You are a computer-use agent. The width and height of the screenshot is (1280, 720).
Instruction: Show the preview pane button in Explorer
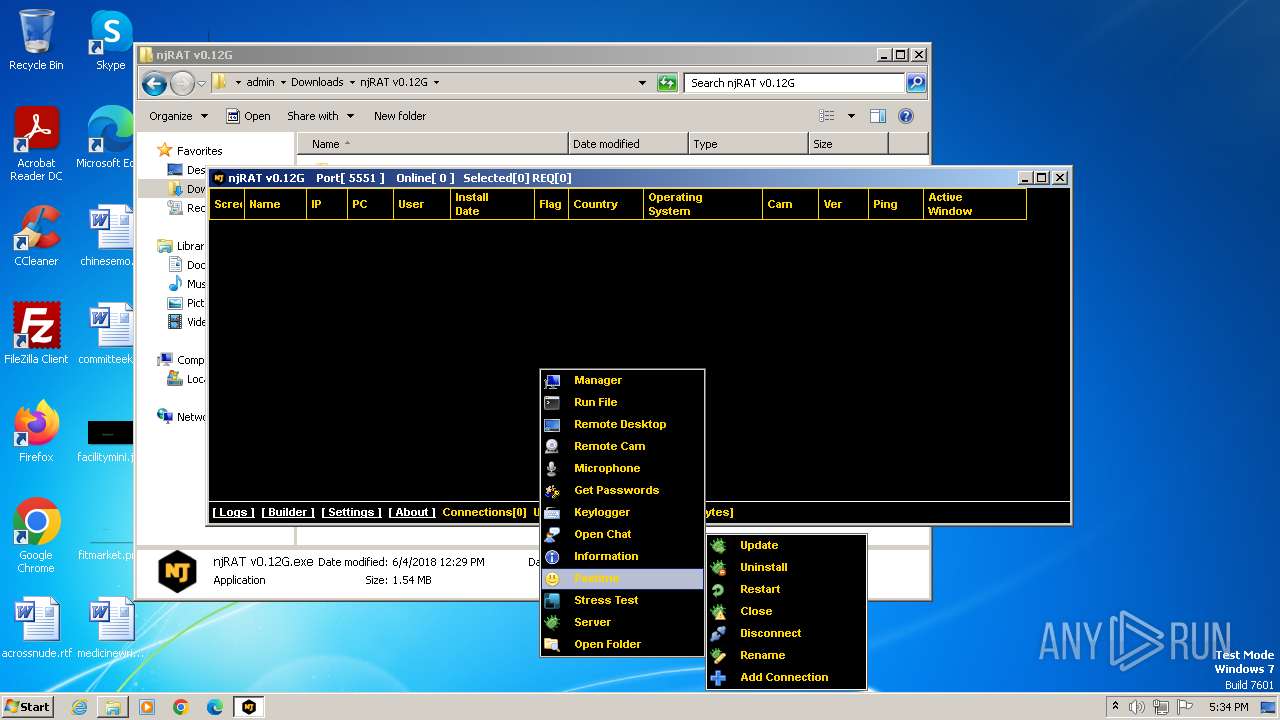pyautogui.click(x=877, y=116)
